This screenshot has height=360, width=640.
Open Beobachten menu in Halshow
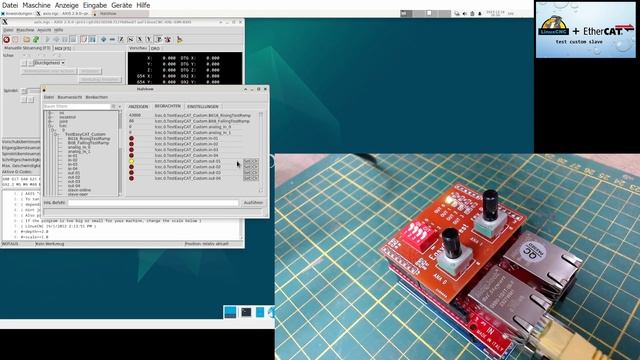pyautogui.click(x=97, y=97)
